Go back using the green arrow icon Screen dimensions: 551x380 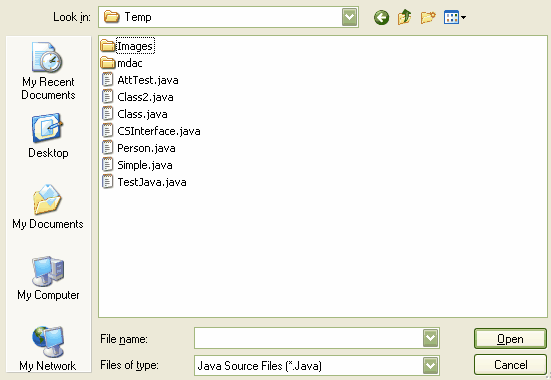point(381,17)
